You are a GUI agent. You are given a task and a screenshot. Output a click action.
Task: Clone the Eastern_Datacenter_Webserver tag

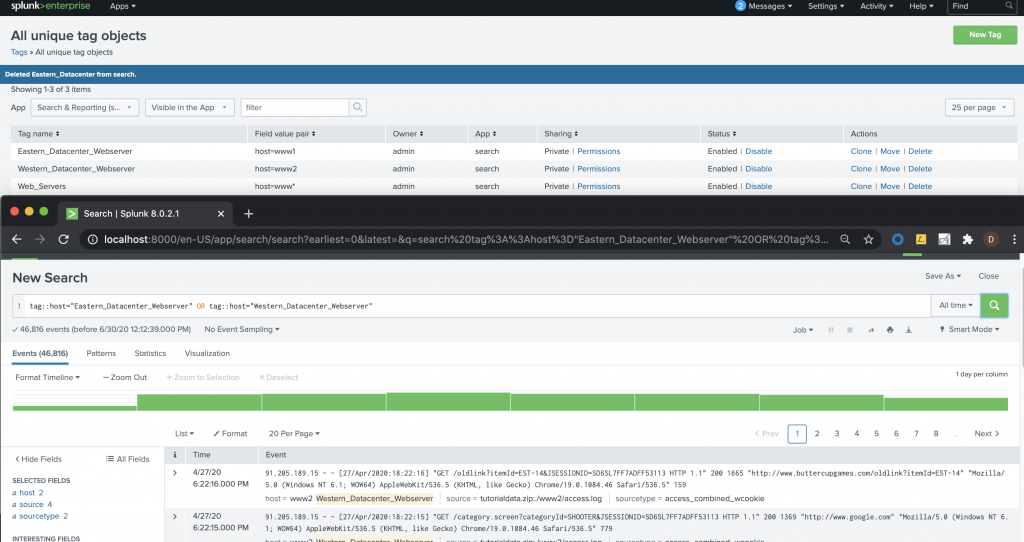pyautogui.click(x=861, y=151)
